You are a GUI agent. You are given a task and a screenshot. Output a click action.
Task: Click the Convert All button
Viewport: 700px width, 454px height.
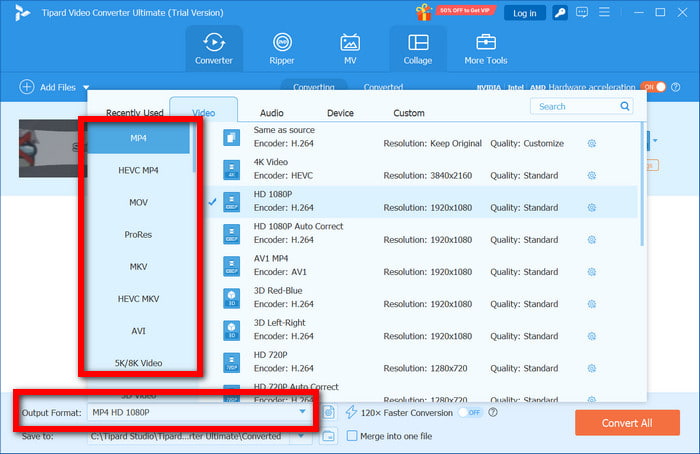pos(627,422)
